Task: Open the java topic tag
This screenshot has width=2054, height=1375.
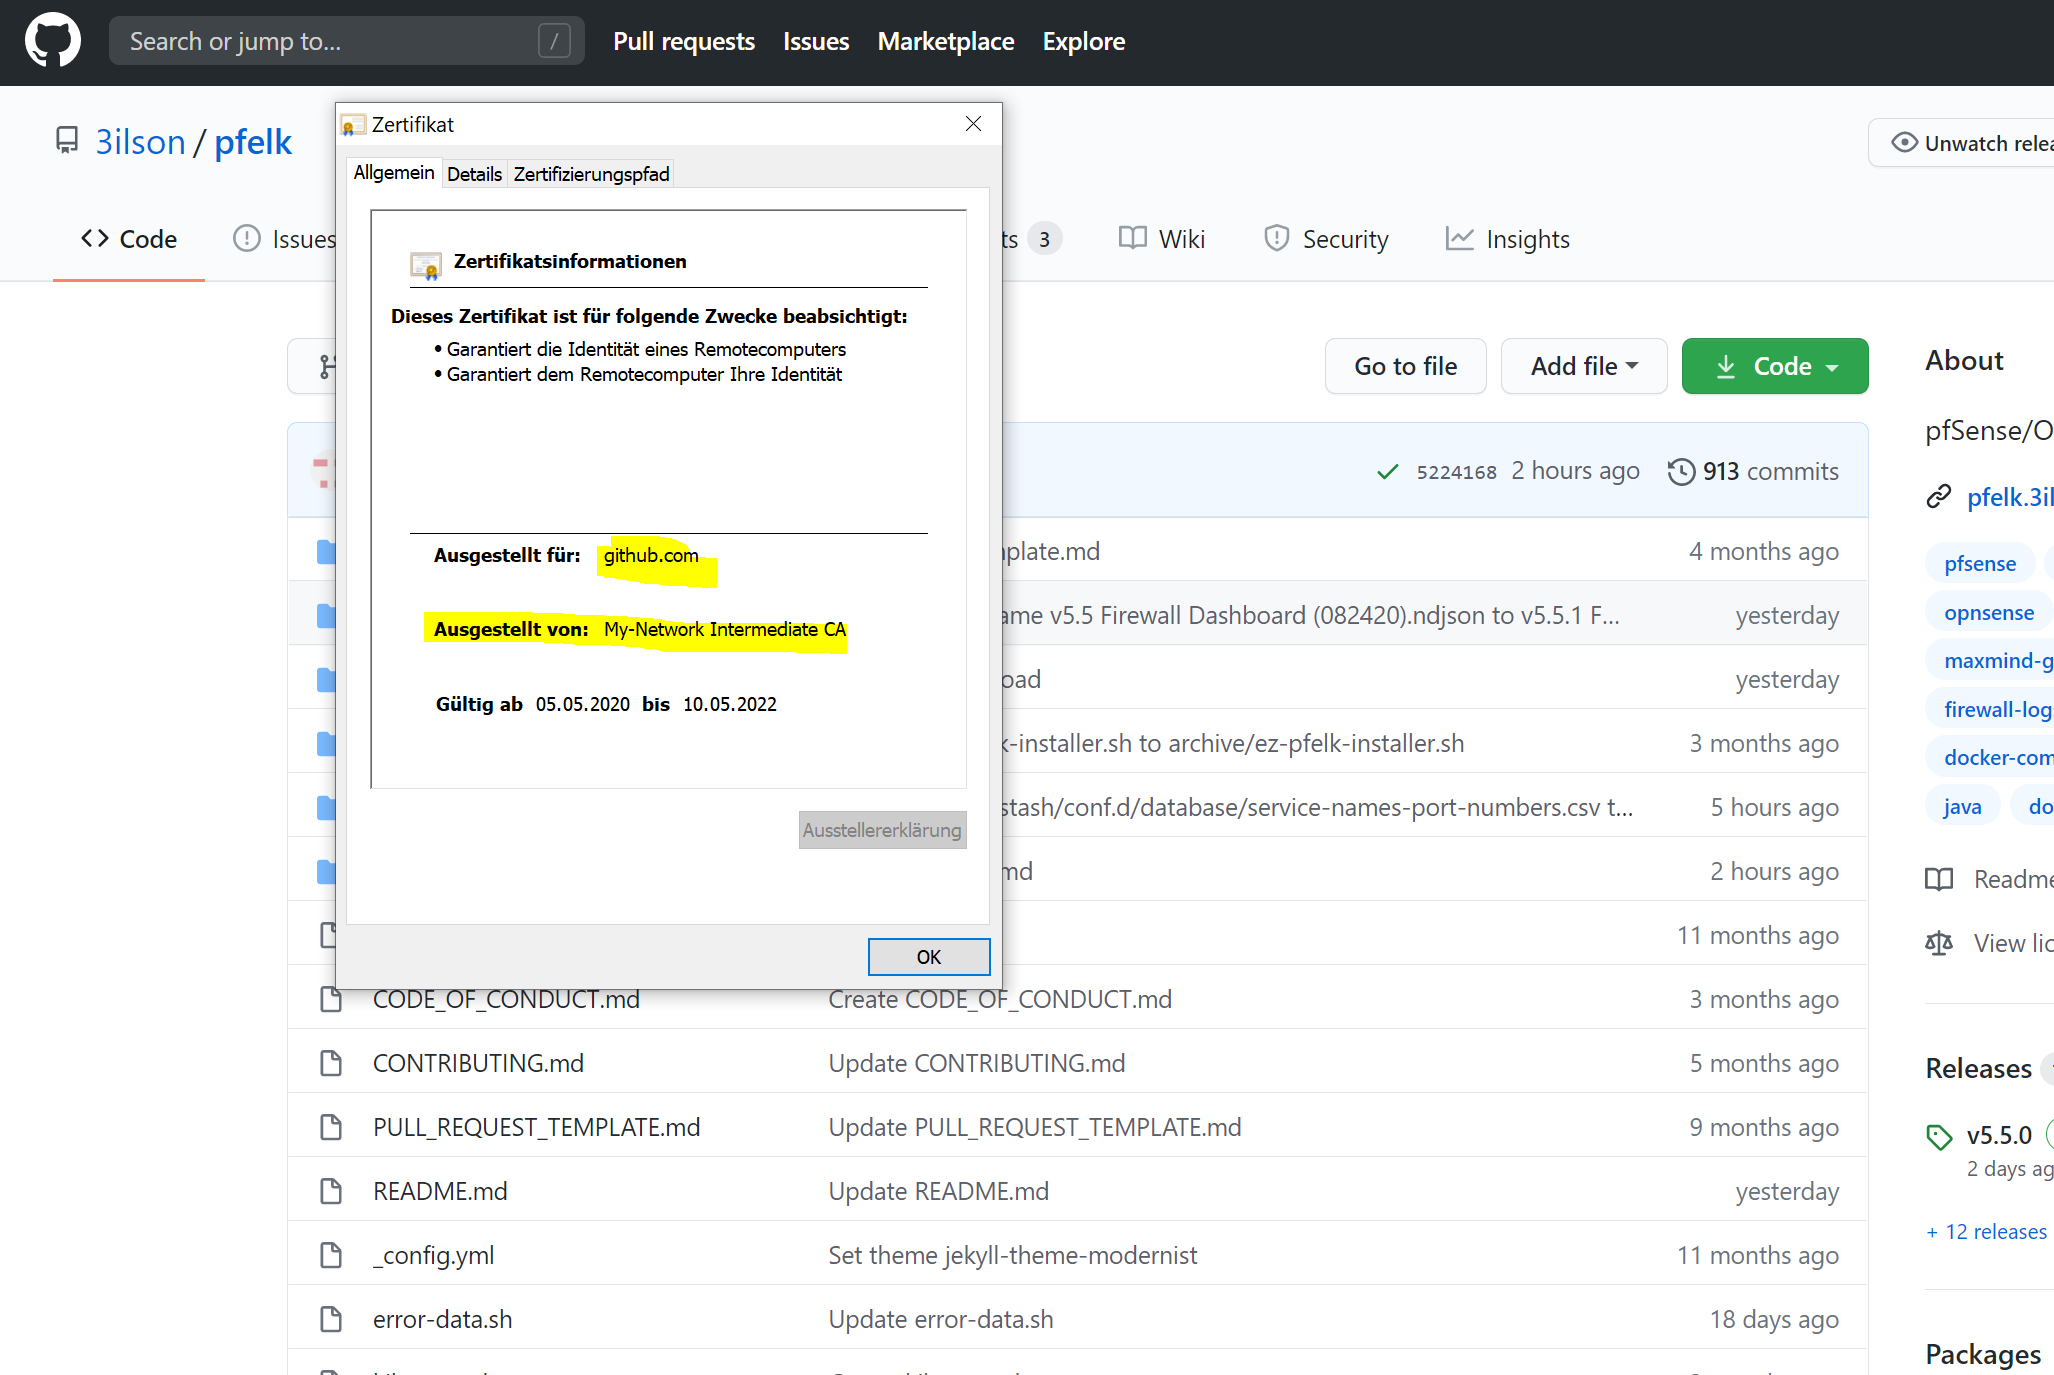Action: click(1962, 806)
